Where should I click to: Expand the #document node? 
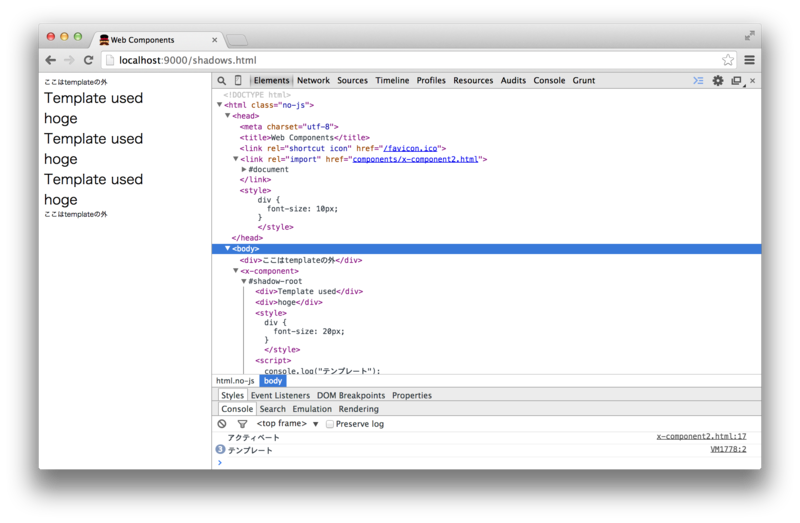[244, 169]
